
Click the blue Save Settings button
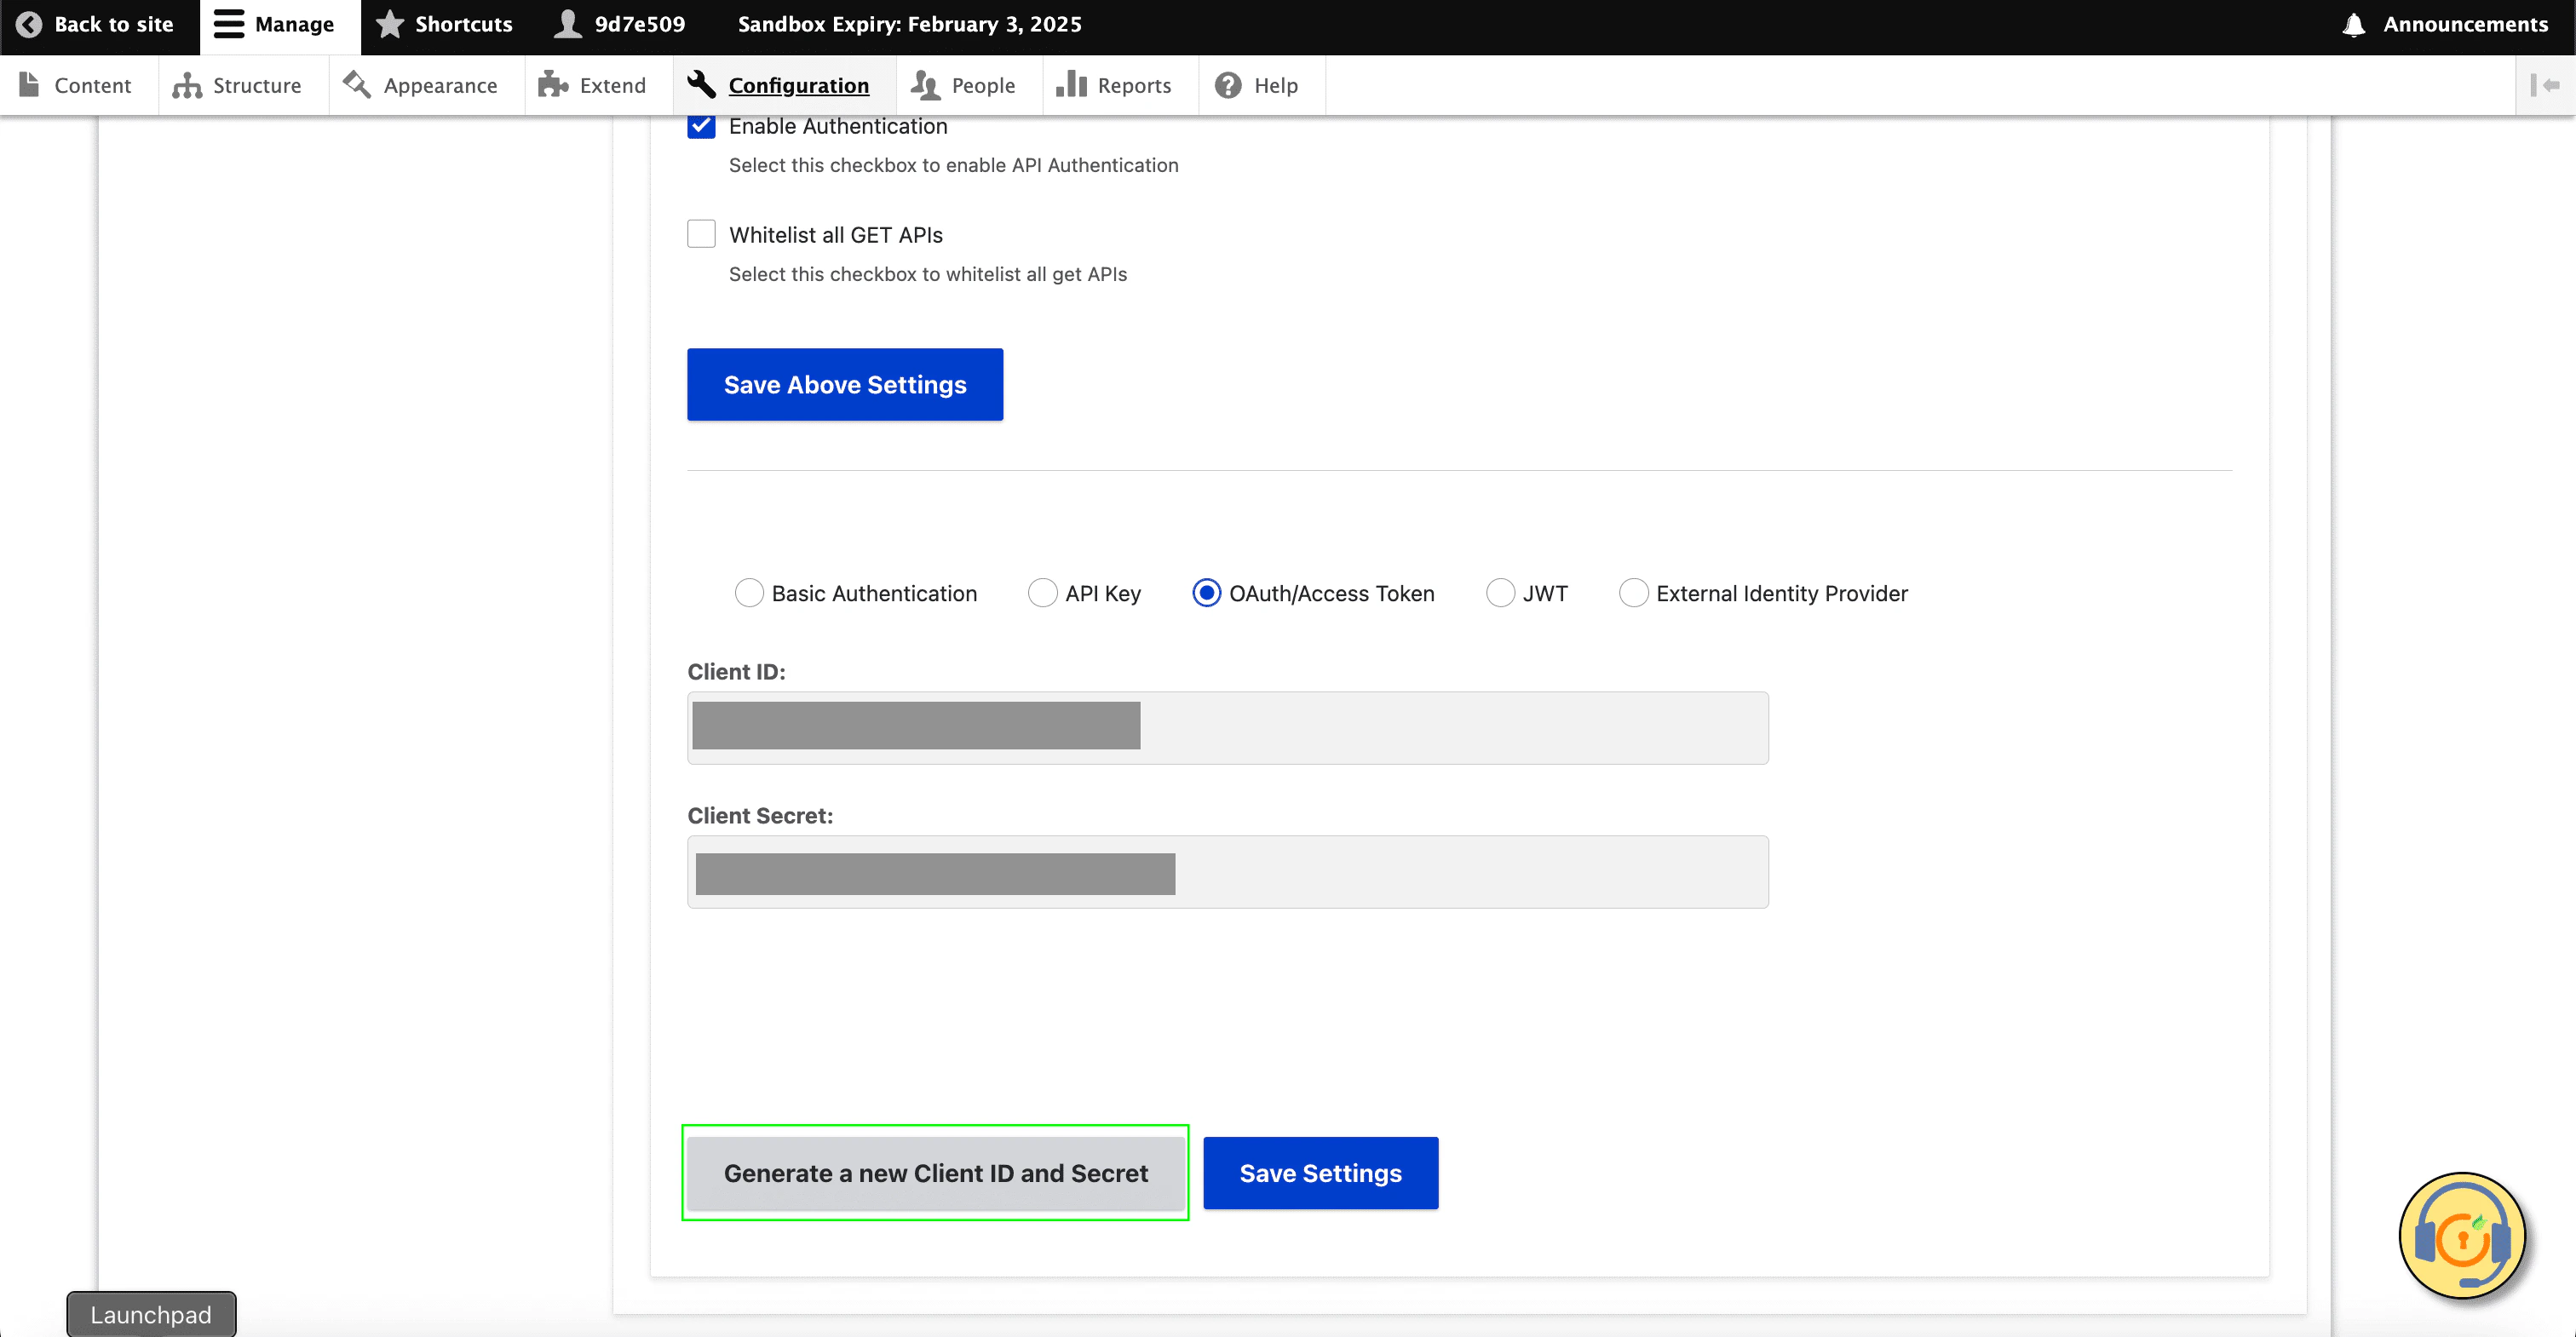pos(1320,1173)
